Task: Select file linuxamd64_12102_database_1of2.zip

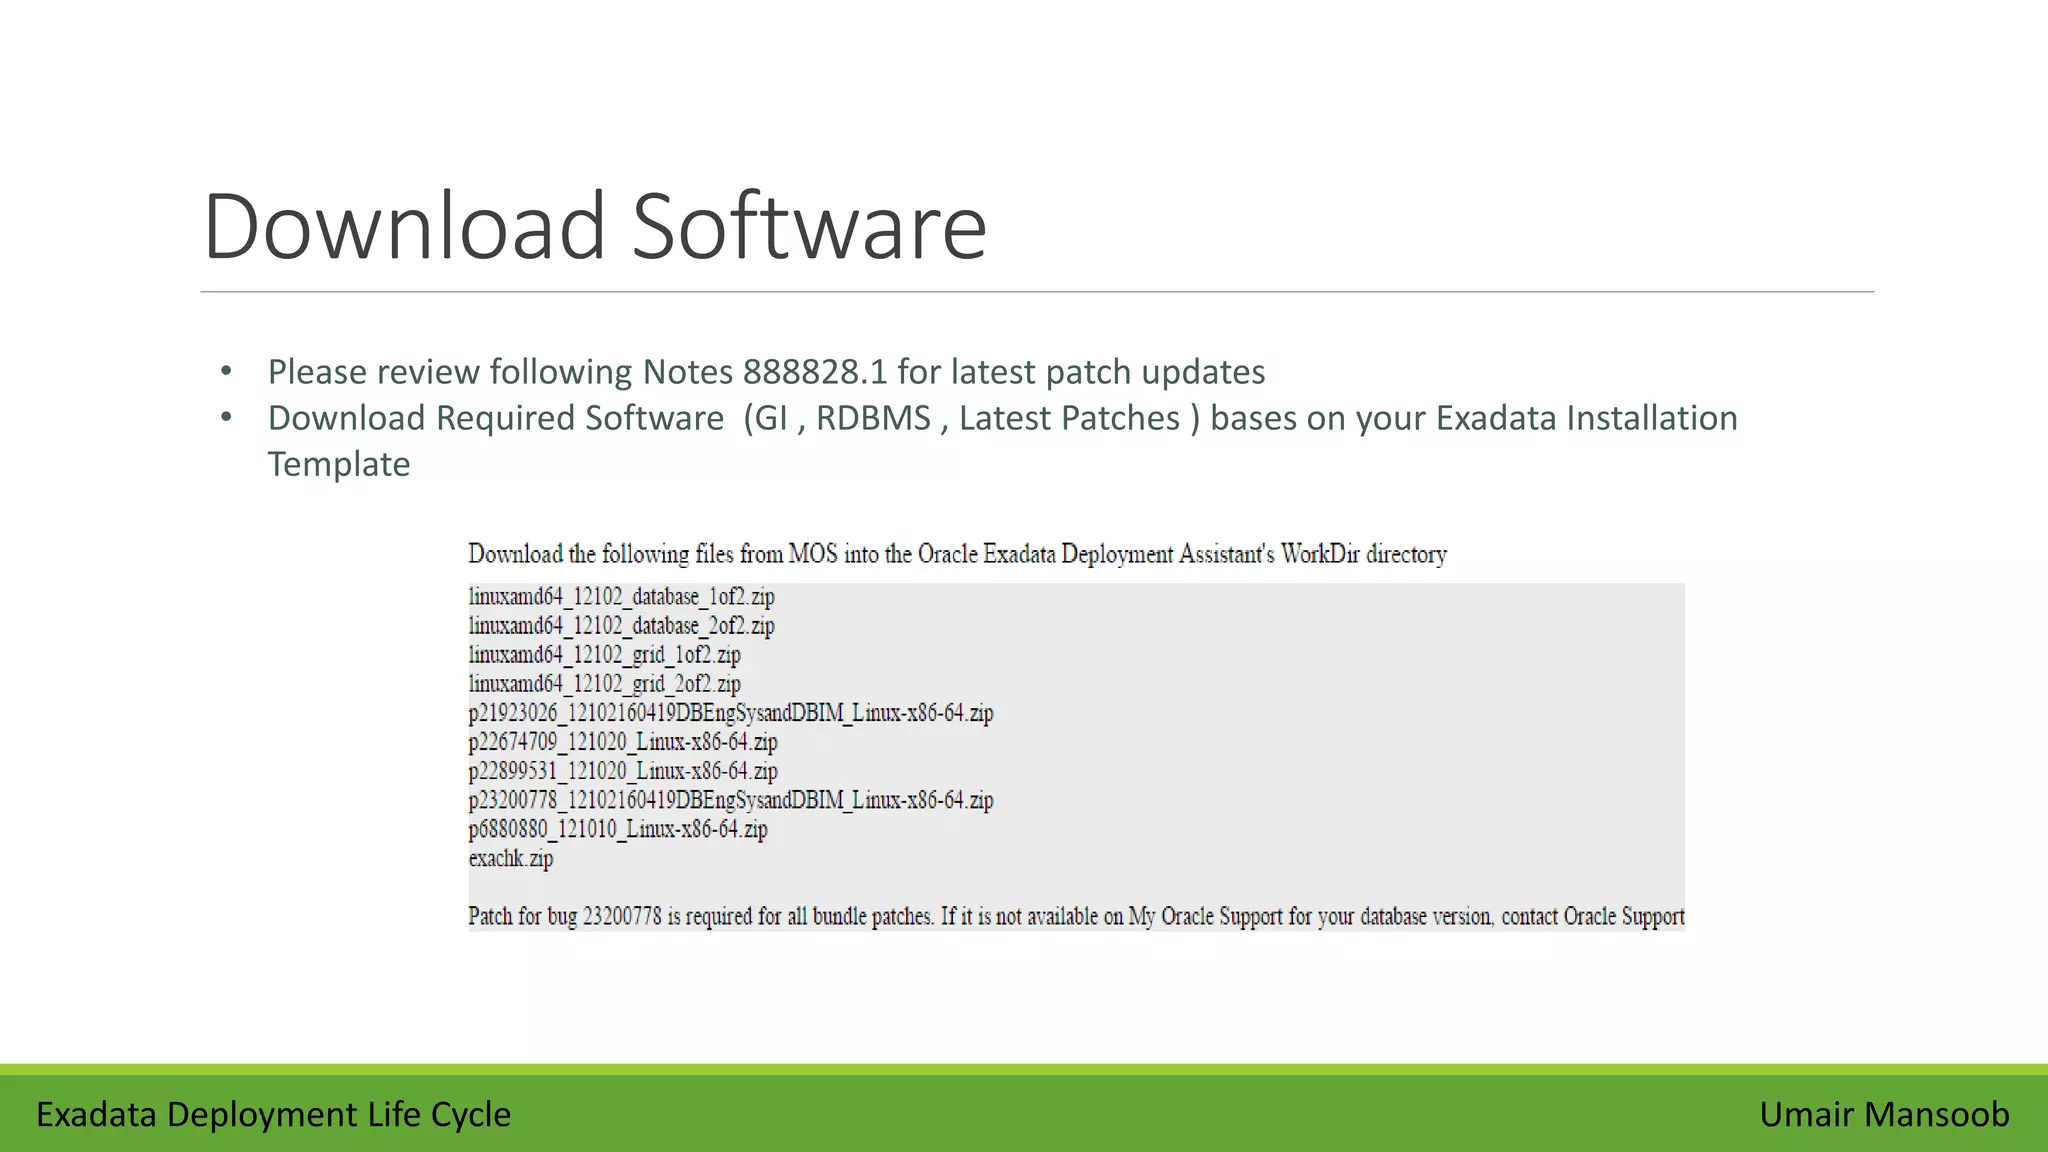Action: tap(621, 597)
